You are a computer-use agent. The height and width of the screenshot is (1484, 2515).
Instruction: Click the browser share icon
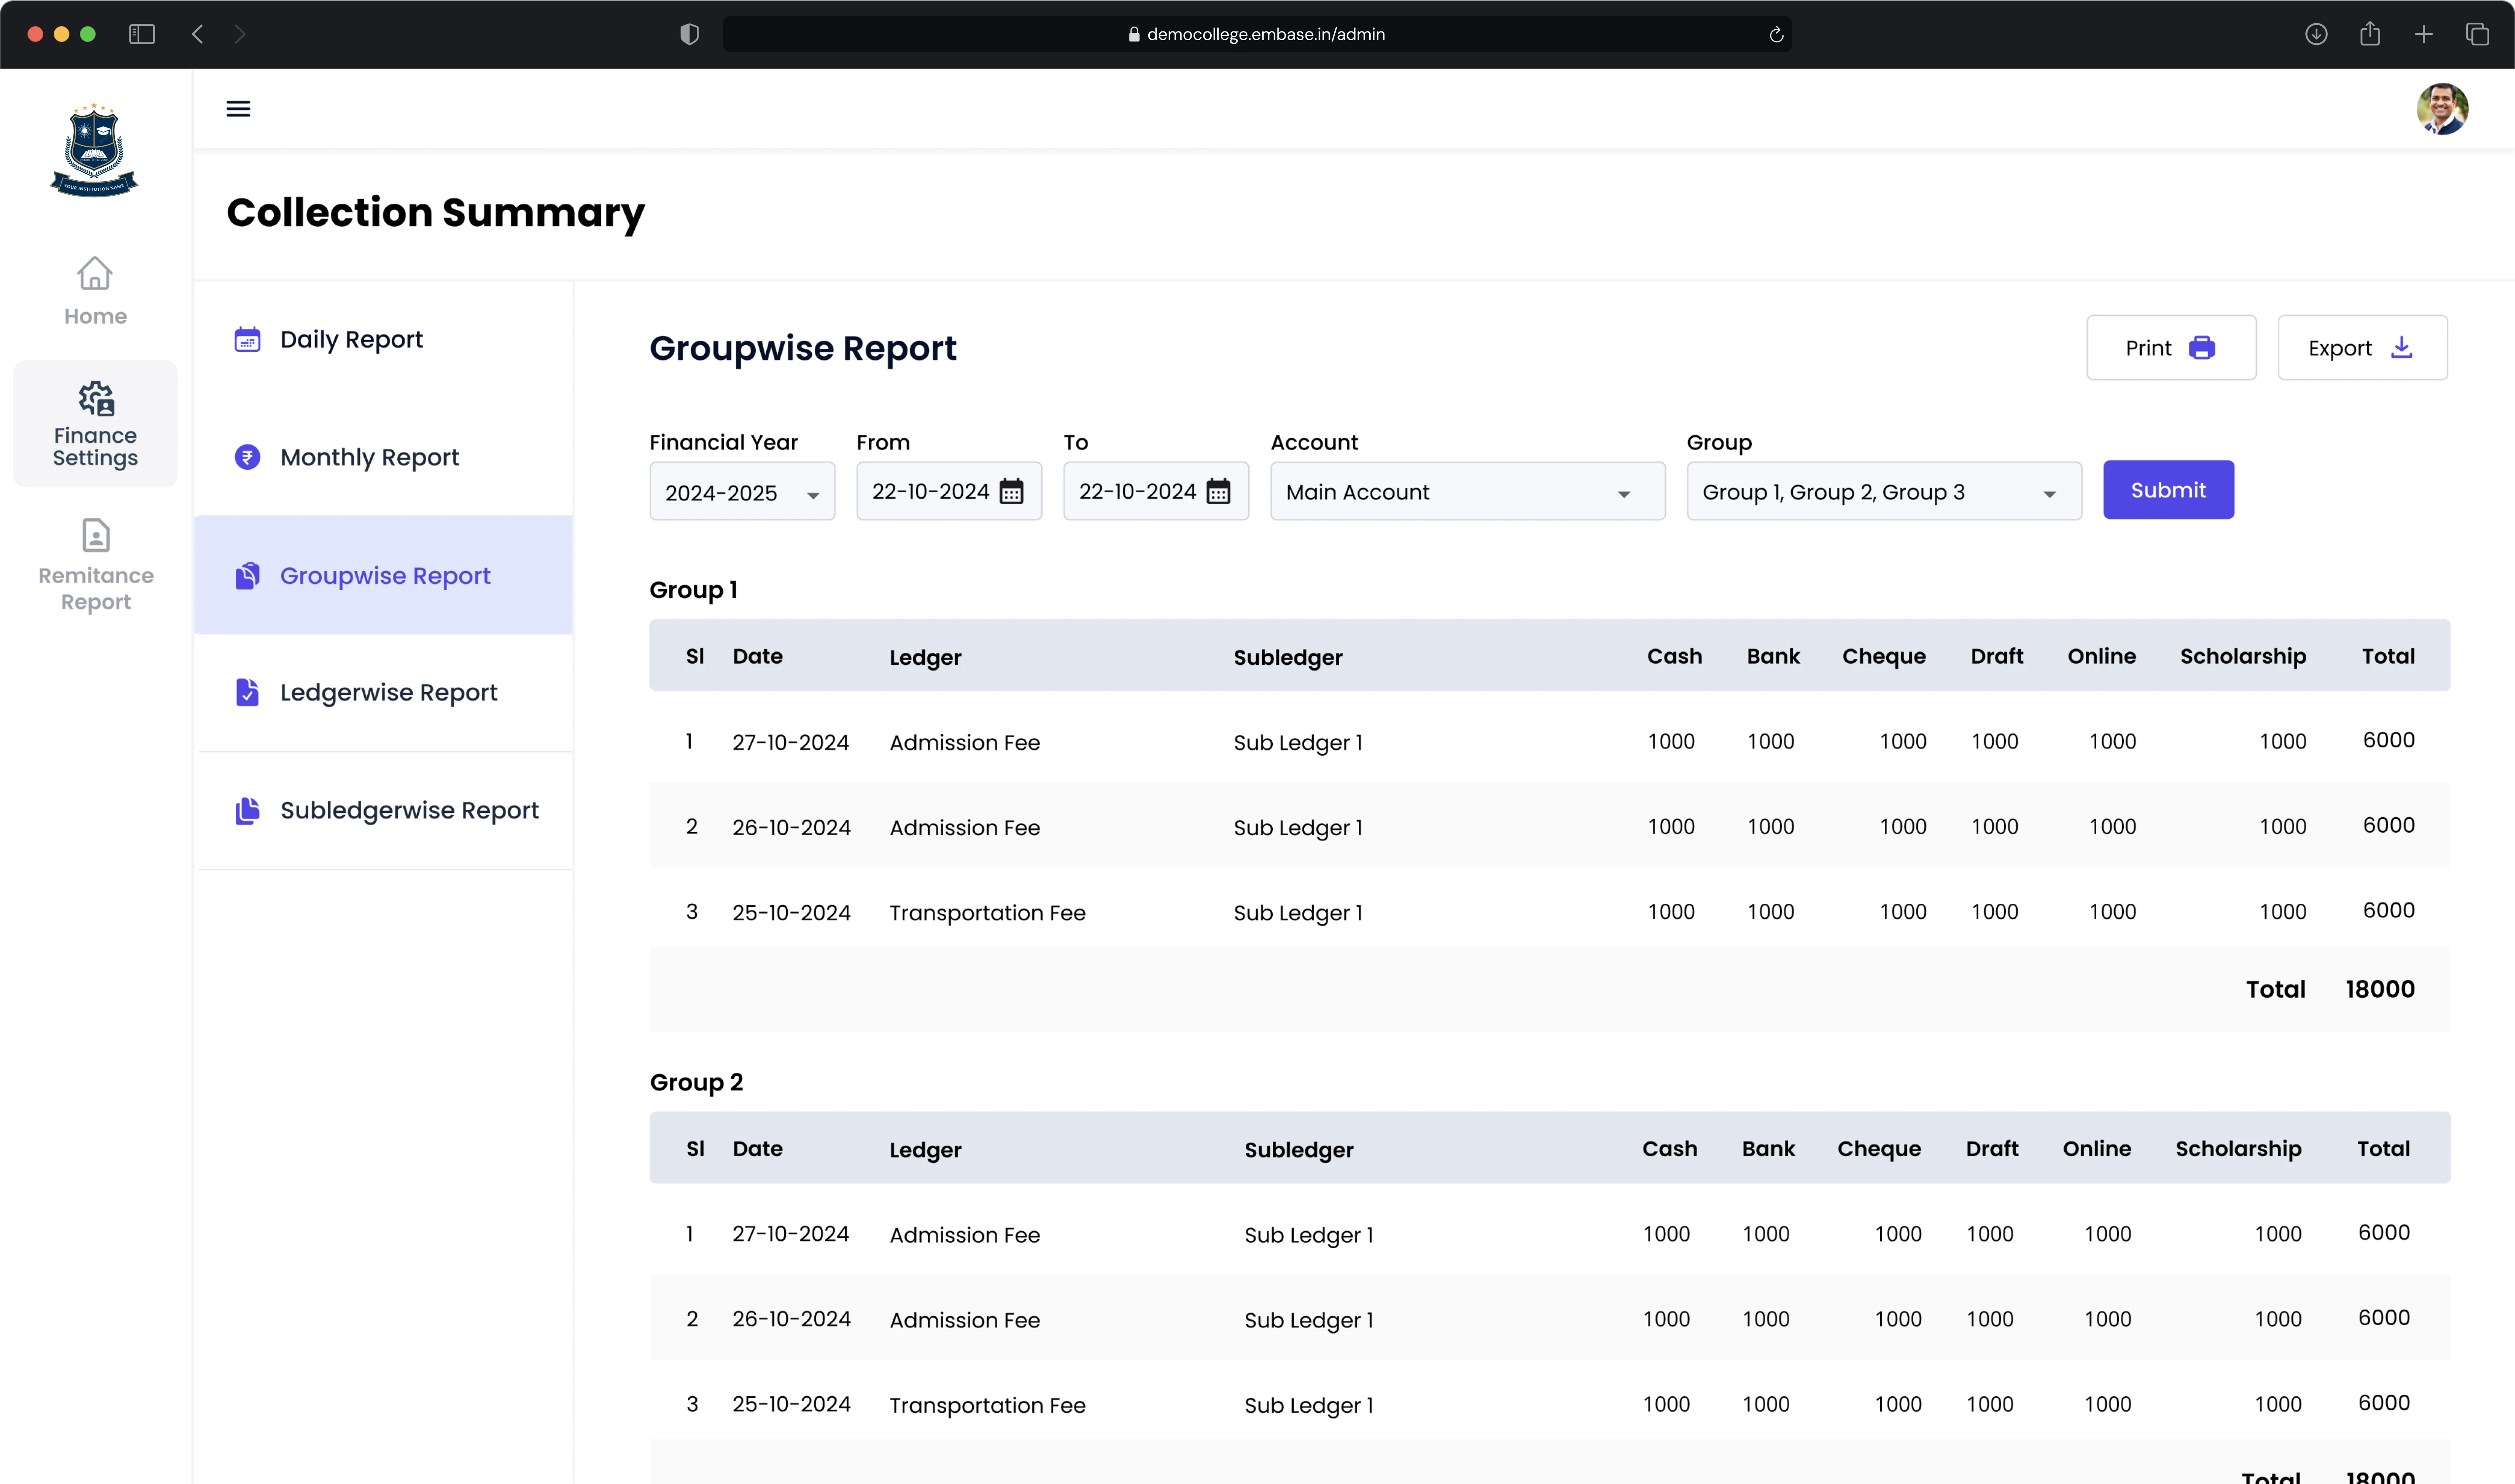2370,34
